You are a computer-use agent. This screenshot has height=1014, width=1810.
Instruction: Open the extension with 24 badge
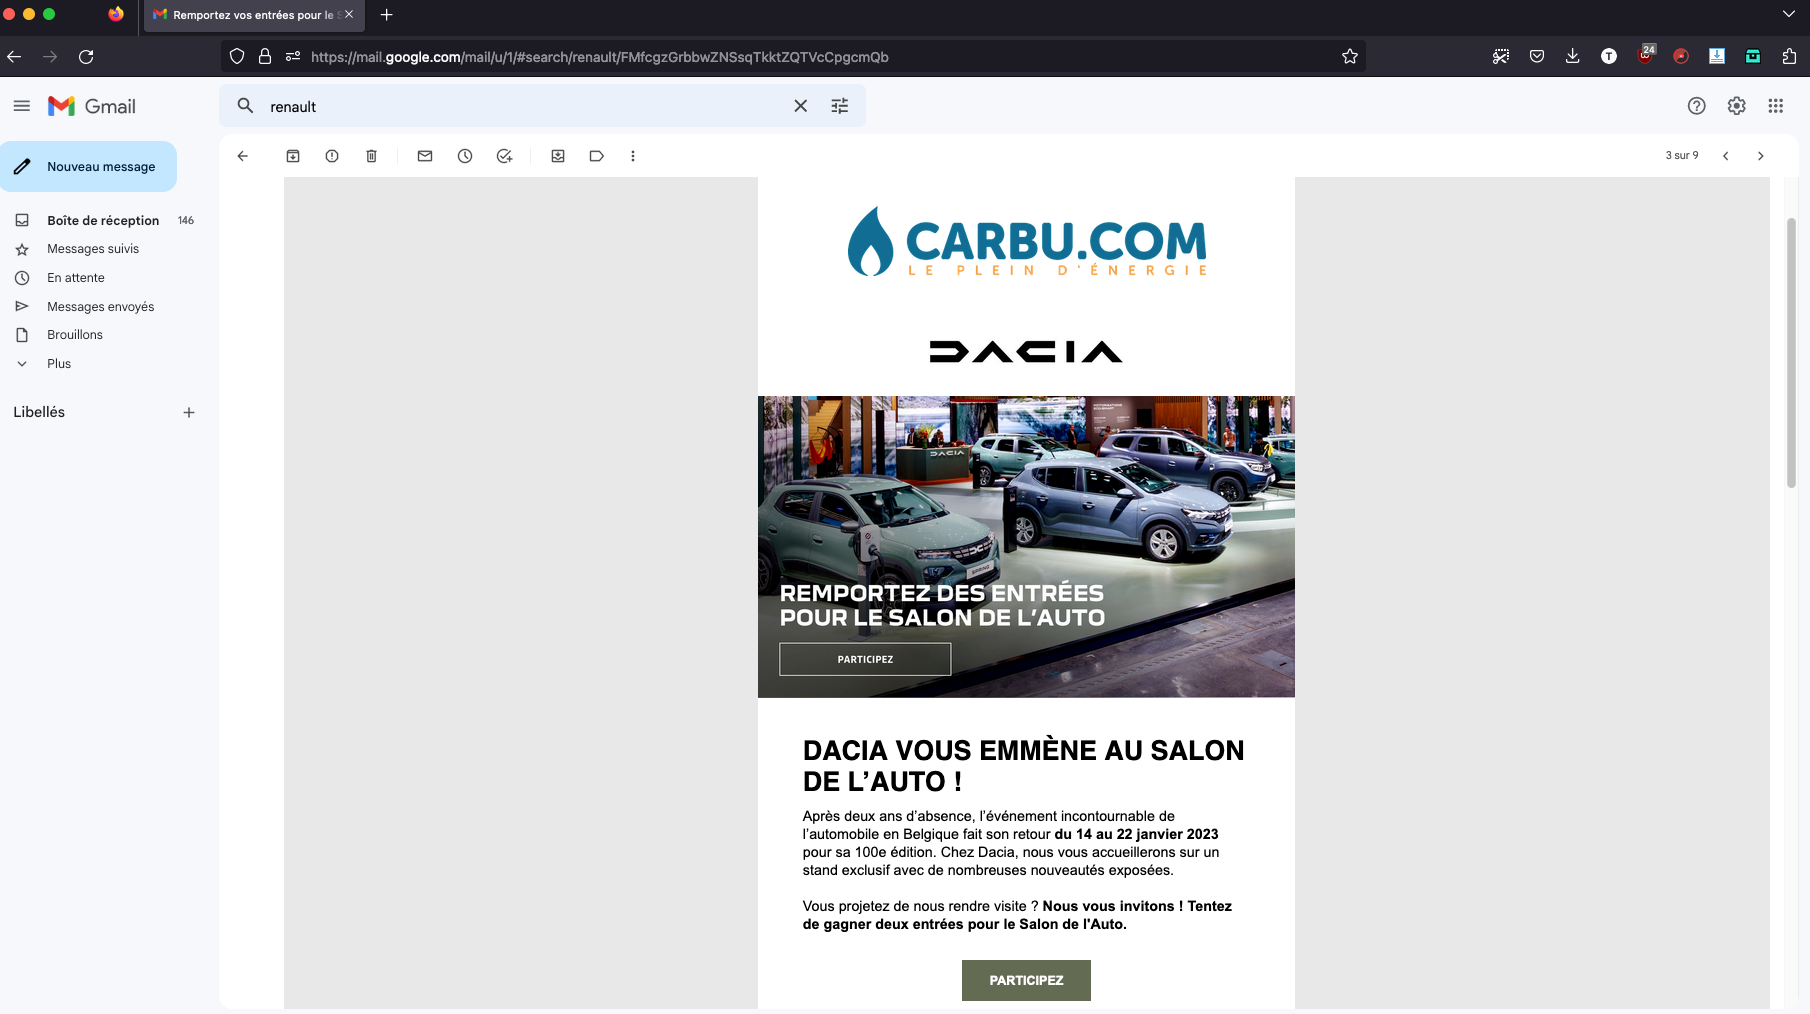pos(1646,55)
